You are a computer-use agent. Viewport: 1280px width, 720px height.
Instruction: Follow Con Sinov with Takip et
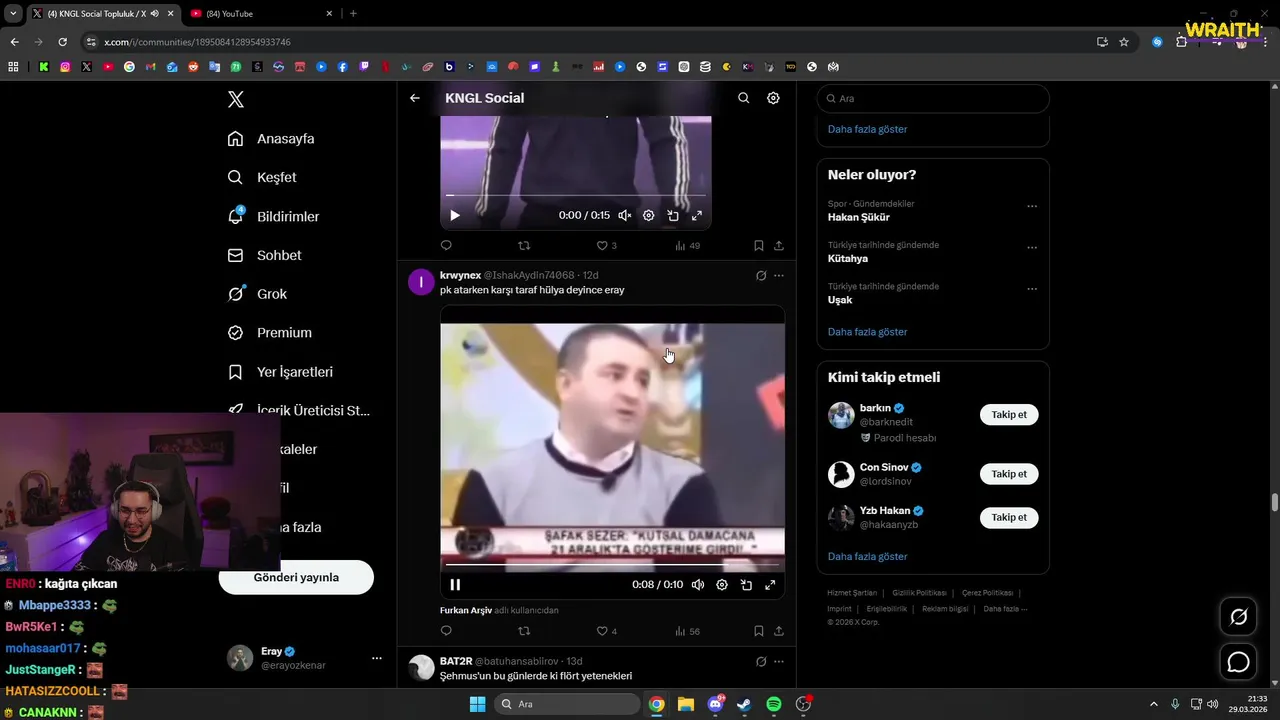click(1009, 474)
